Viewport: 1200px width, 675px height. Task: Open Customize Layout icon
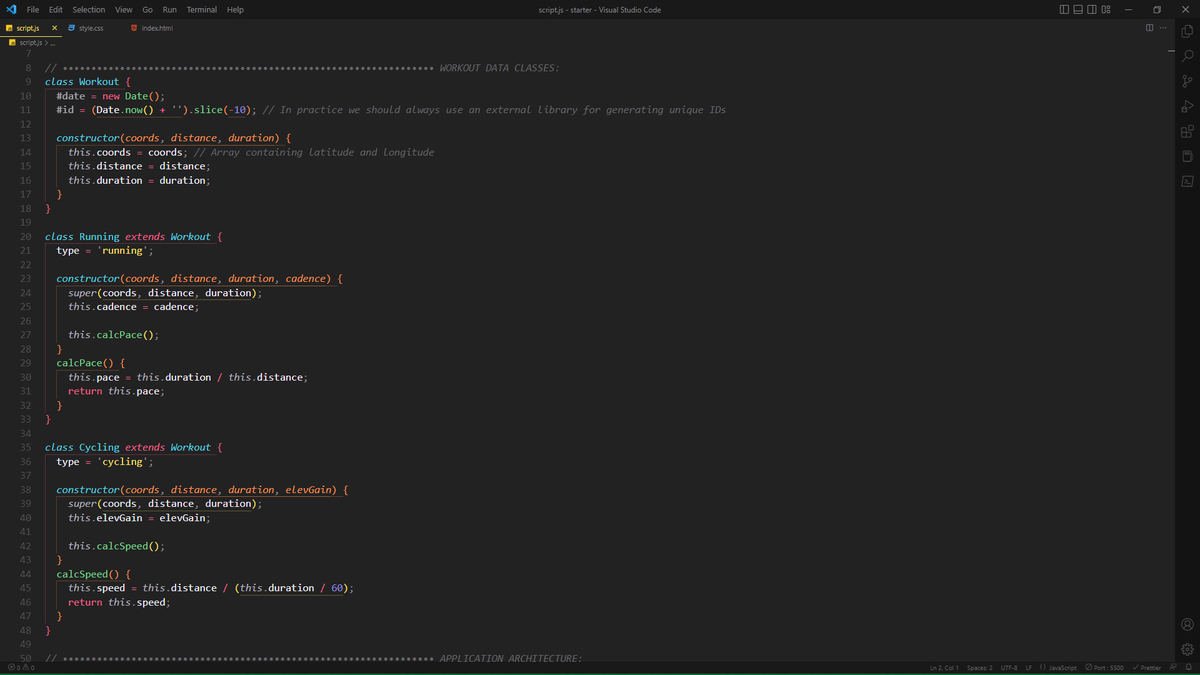(x=1107, y=9)
